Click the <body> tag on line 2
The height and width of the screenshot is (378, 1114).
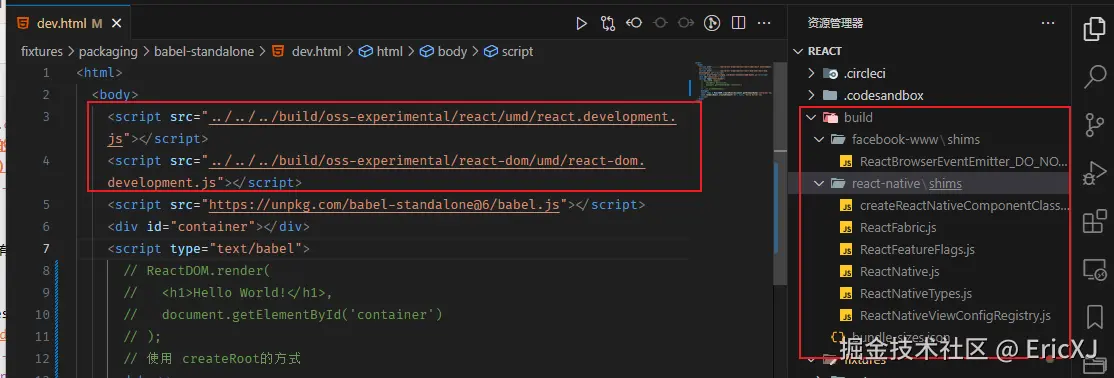[114, 95]
